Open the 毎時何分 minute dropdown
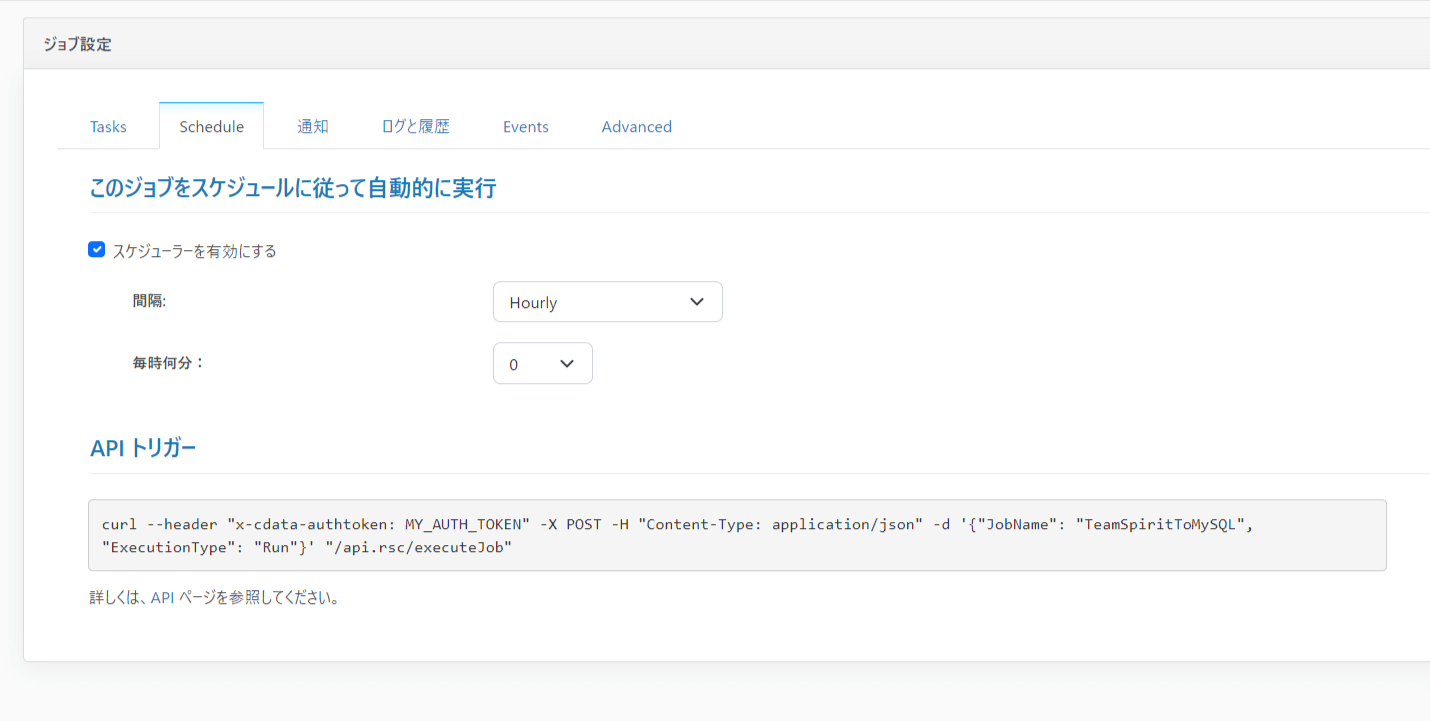This screenshot has height=721, width=1430. point(543,364)
